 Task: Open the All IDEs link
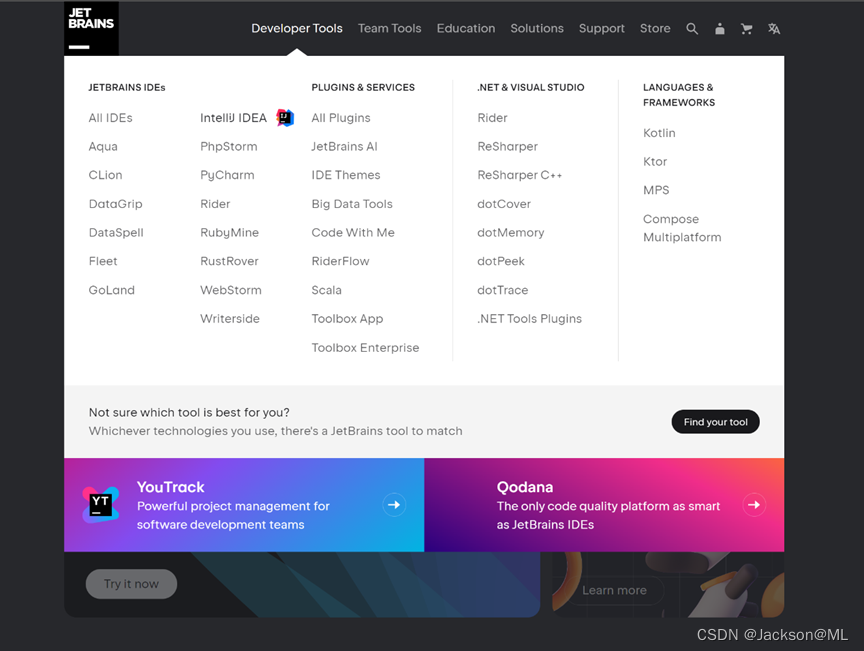tap(111, 117)
